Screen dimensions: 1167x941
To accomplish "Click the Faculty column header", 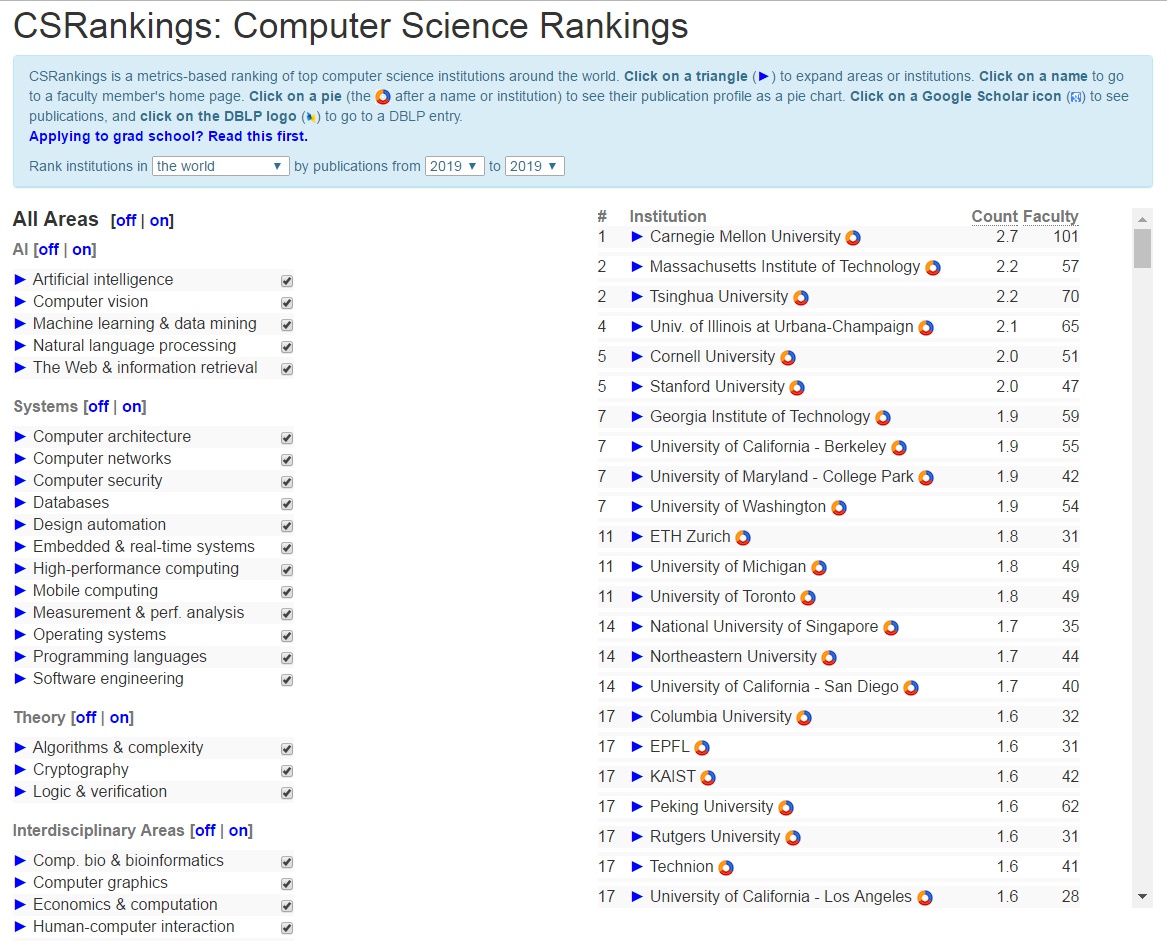I will pyautogui.click(x=1050, y=216).
